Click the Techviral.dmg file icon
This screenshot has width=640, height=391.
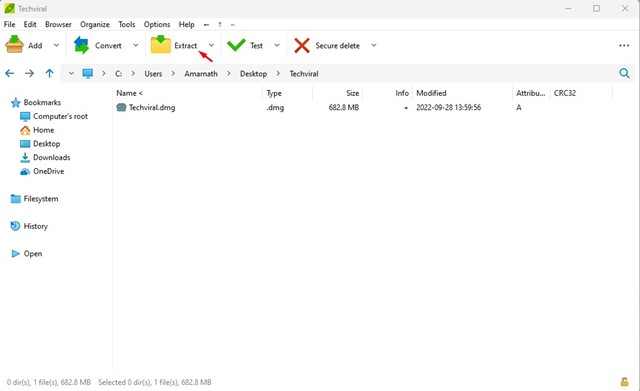click(121, 108)
